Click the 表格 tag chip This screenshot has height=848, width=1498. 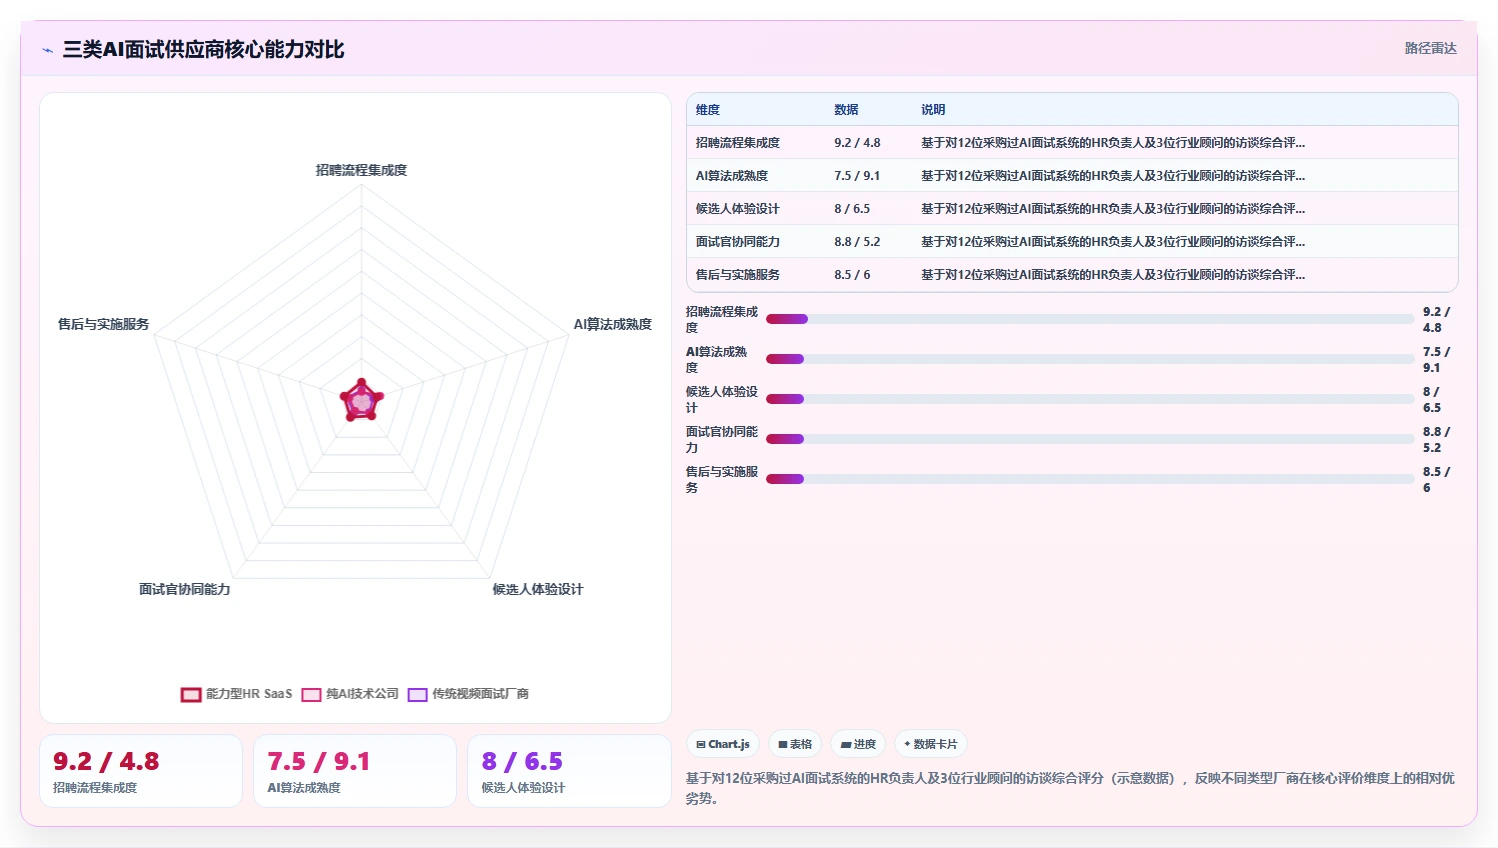coord(795,744)
